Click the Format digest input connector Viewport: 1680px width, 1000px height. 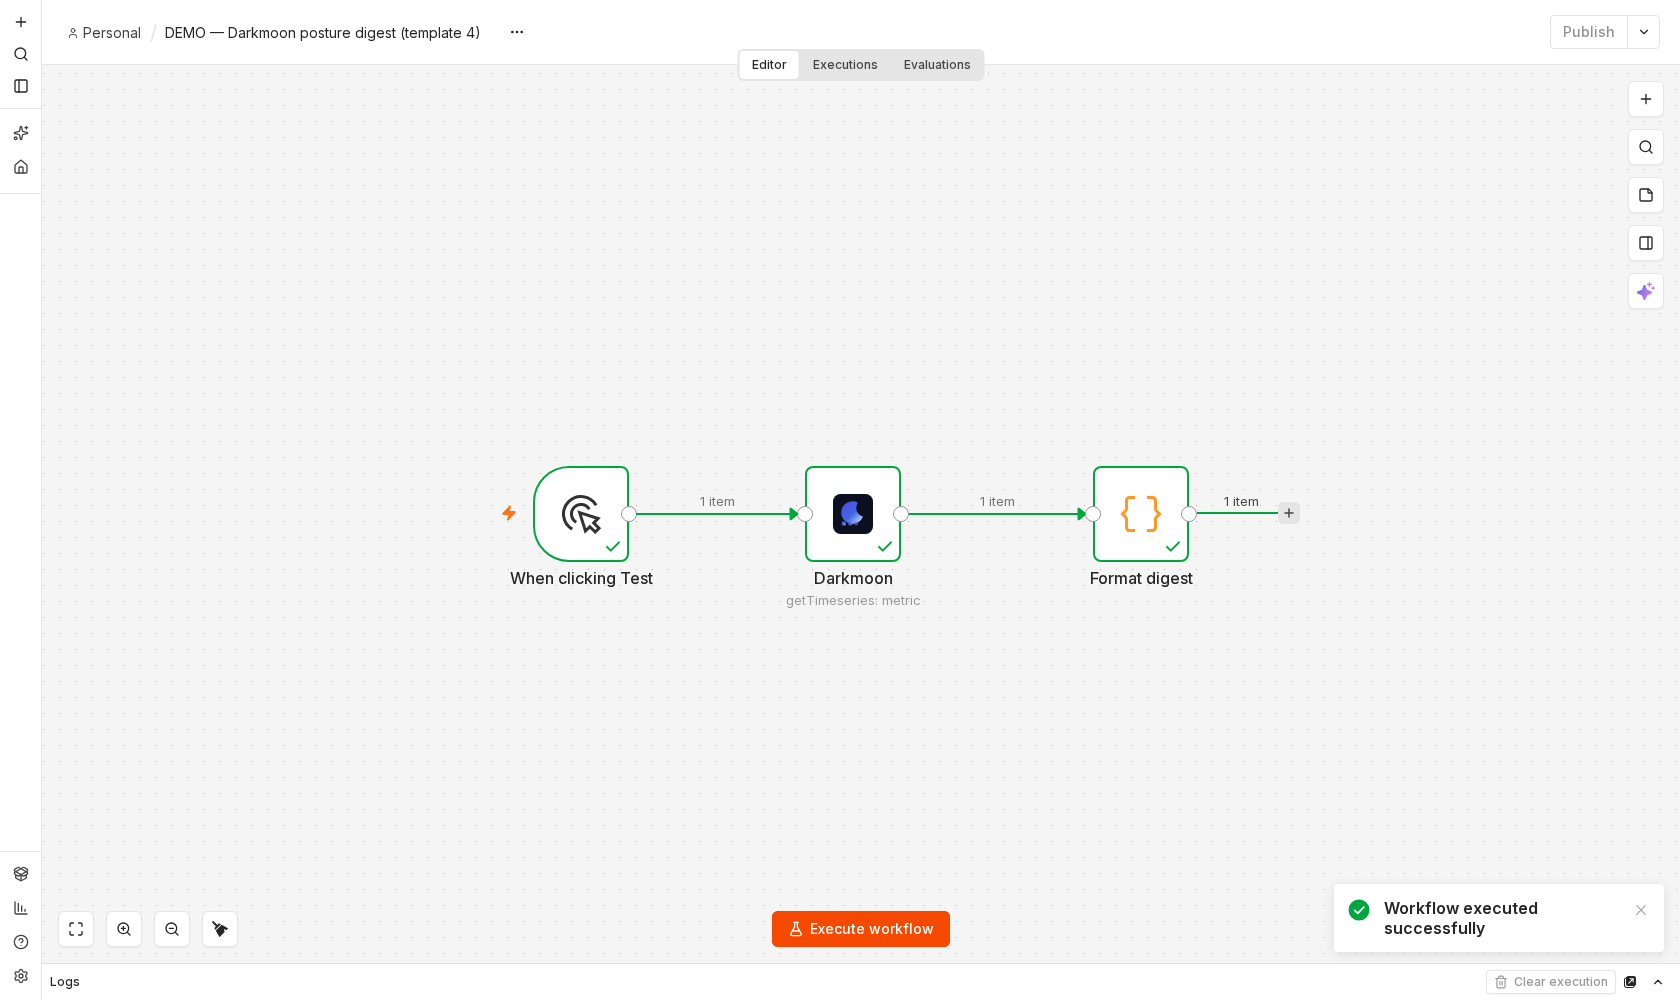click(1093, 514)
